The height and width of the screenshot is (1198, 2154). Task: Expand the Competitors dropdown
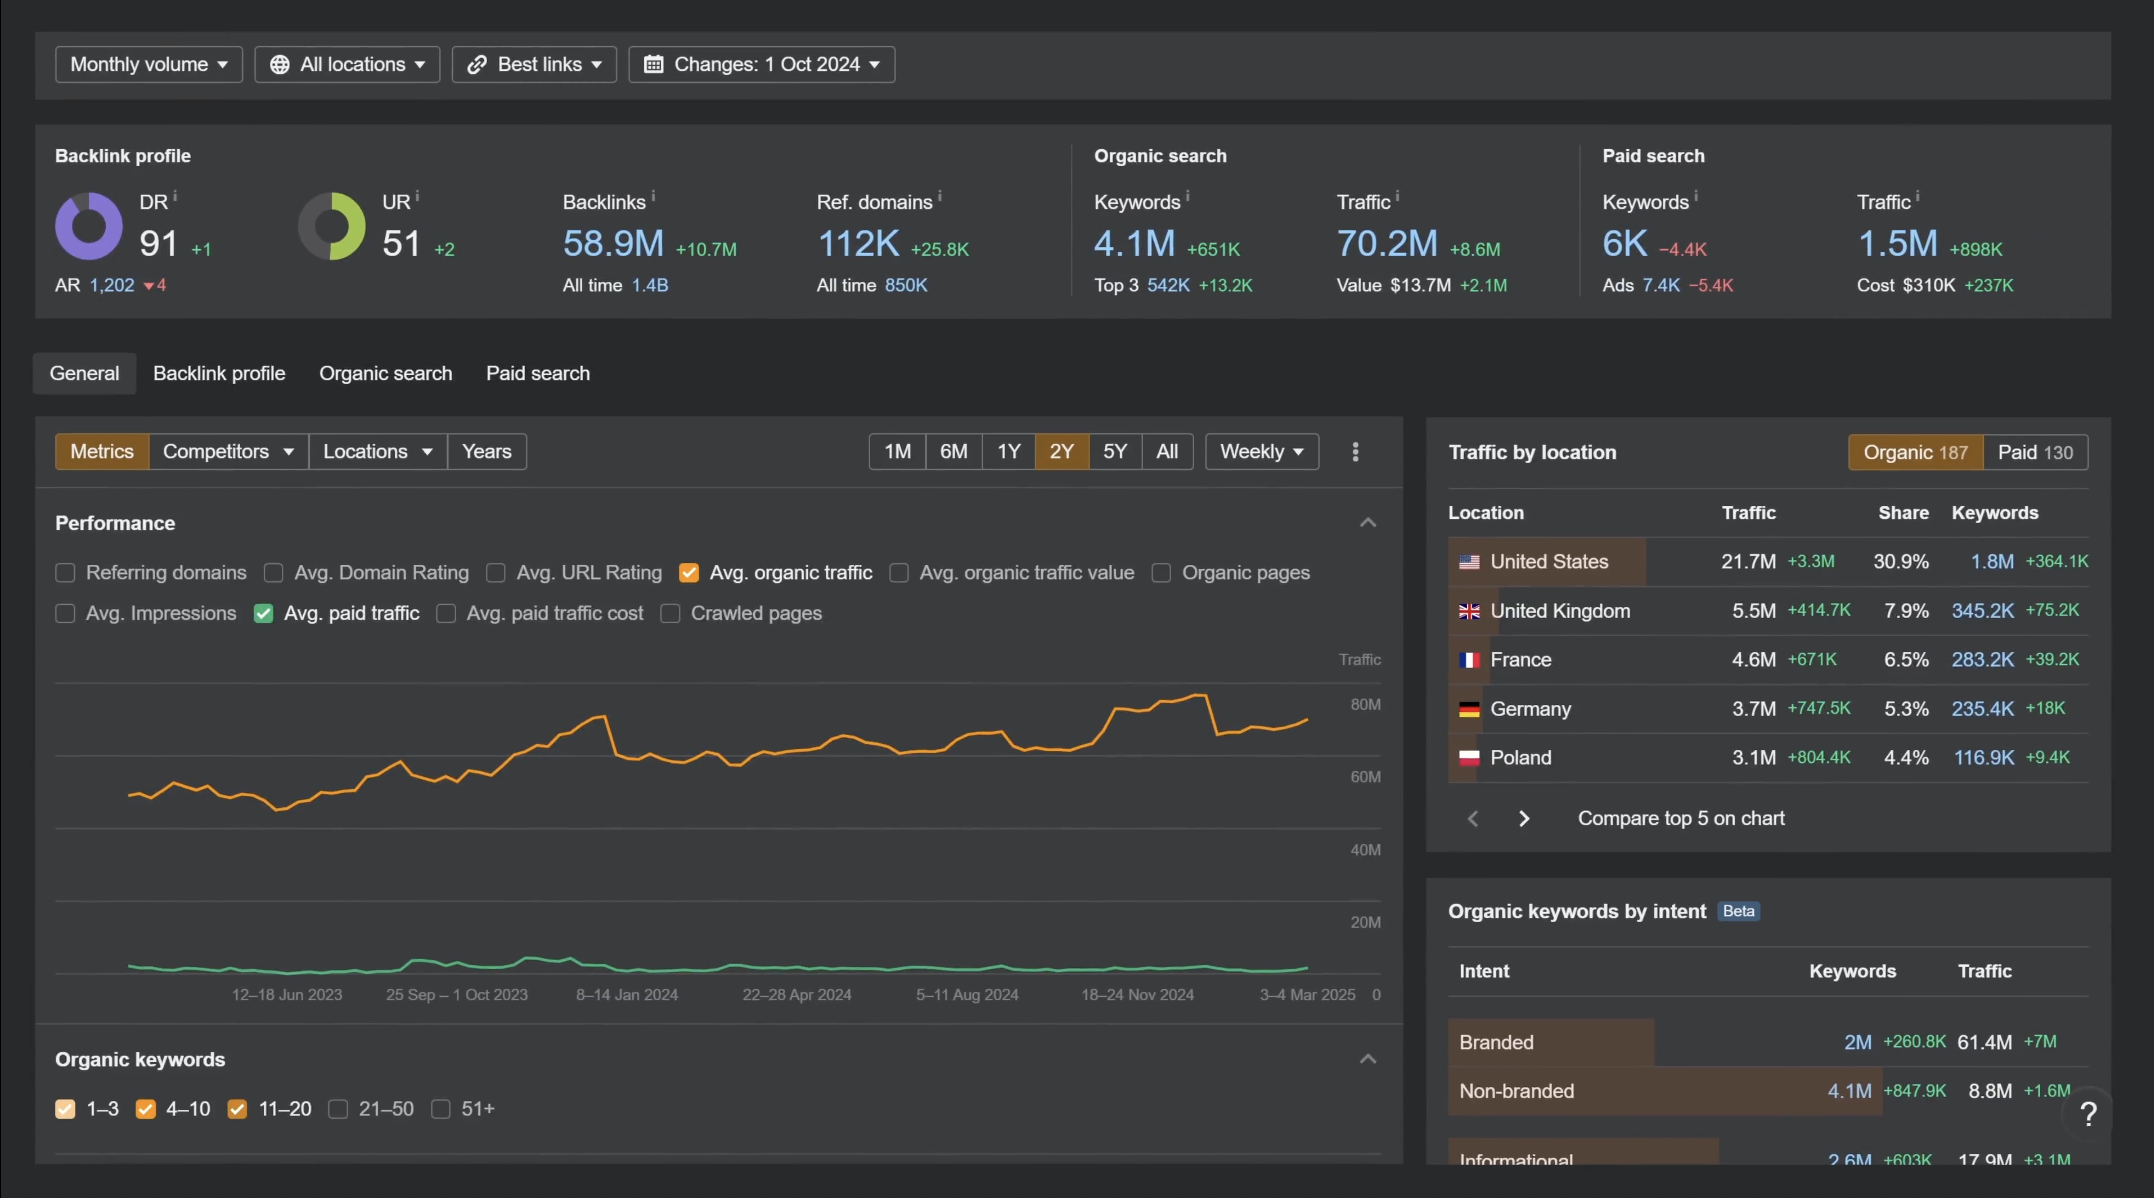click(226, 451)
